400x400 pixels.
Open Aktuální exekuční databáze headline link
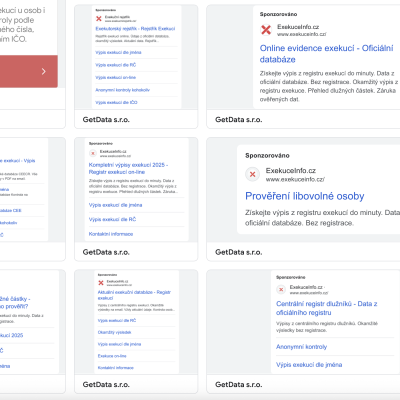coord(134,295)
